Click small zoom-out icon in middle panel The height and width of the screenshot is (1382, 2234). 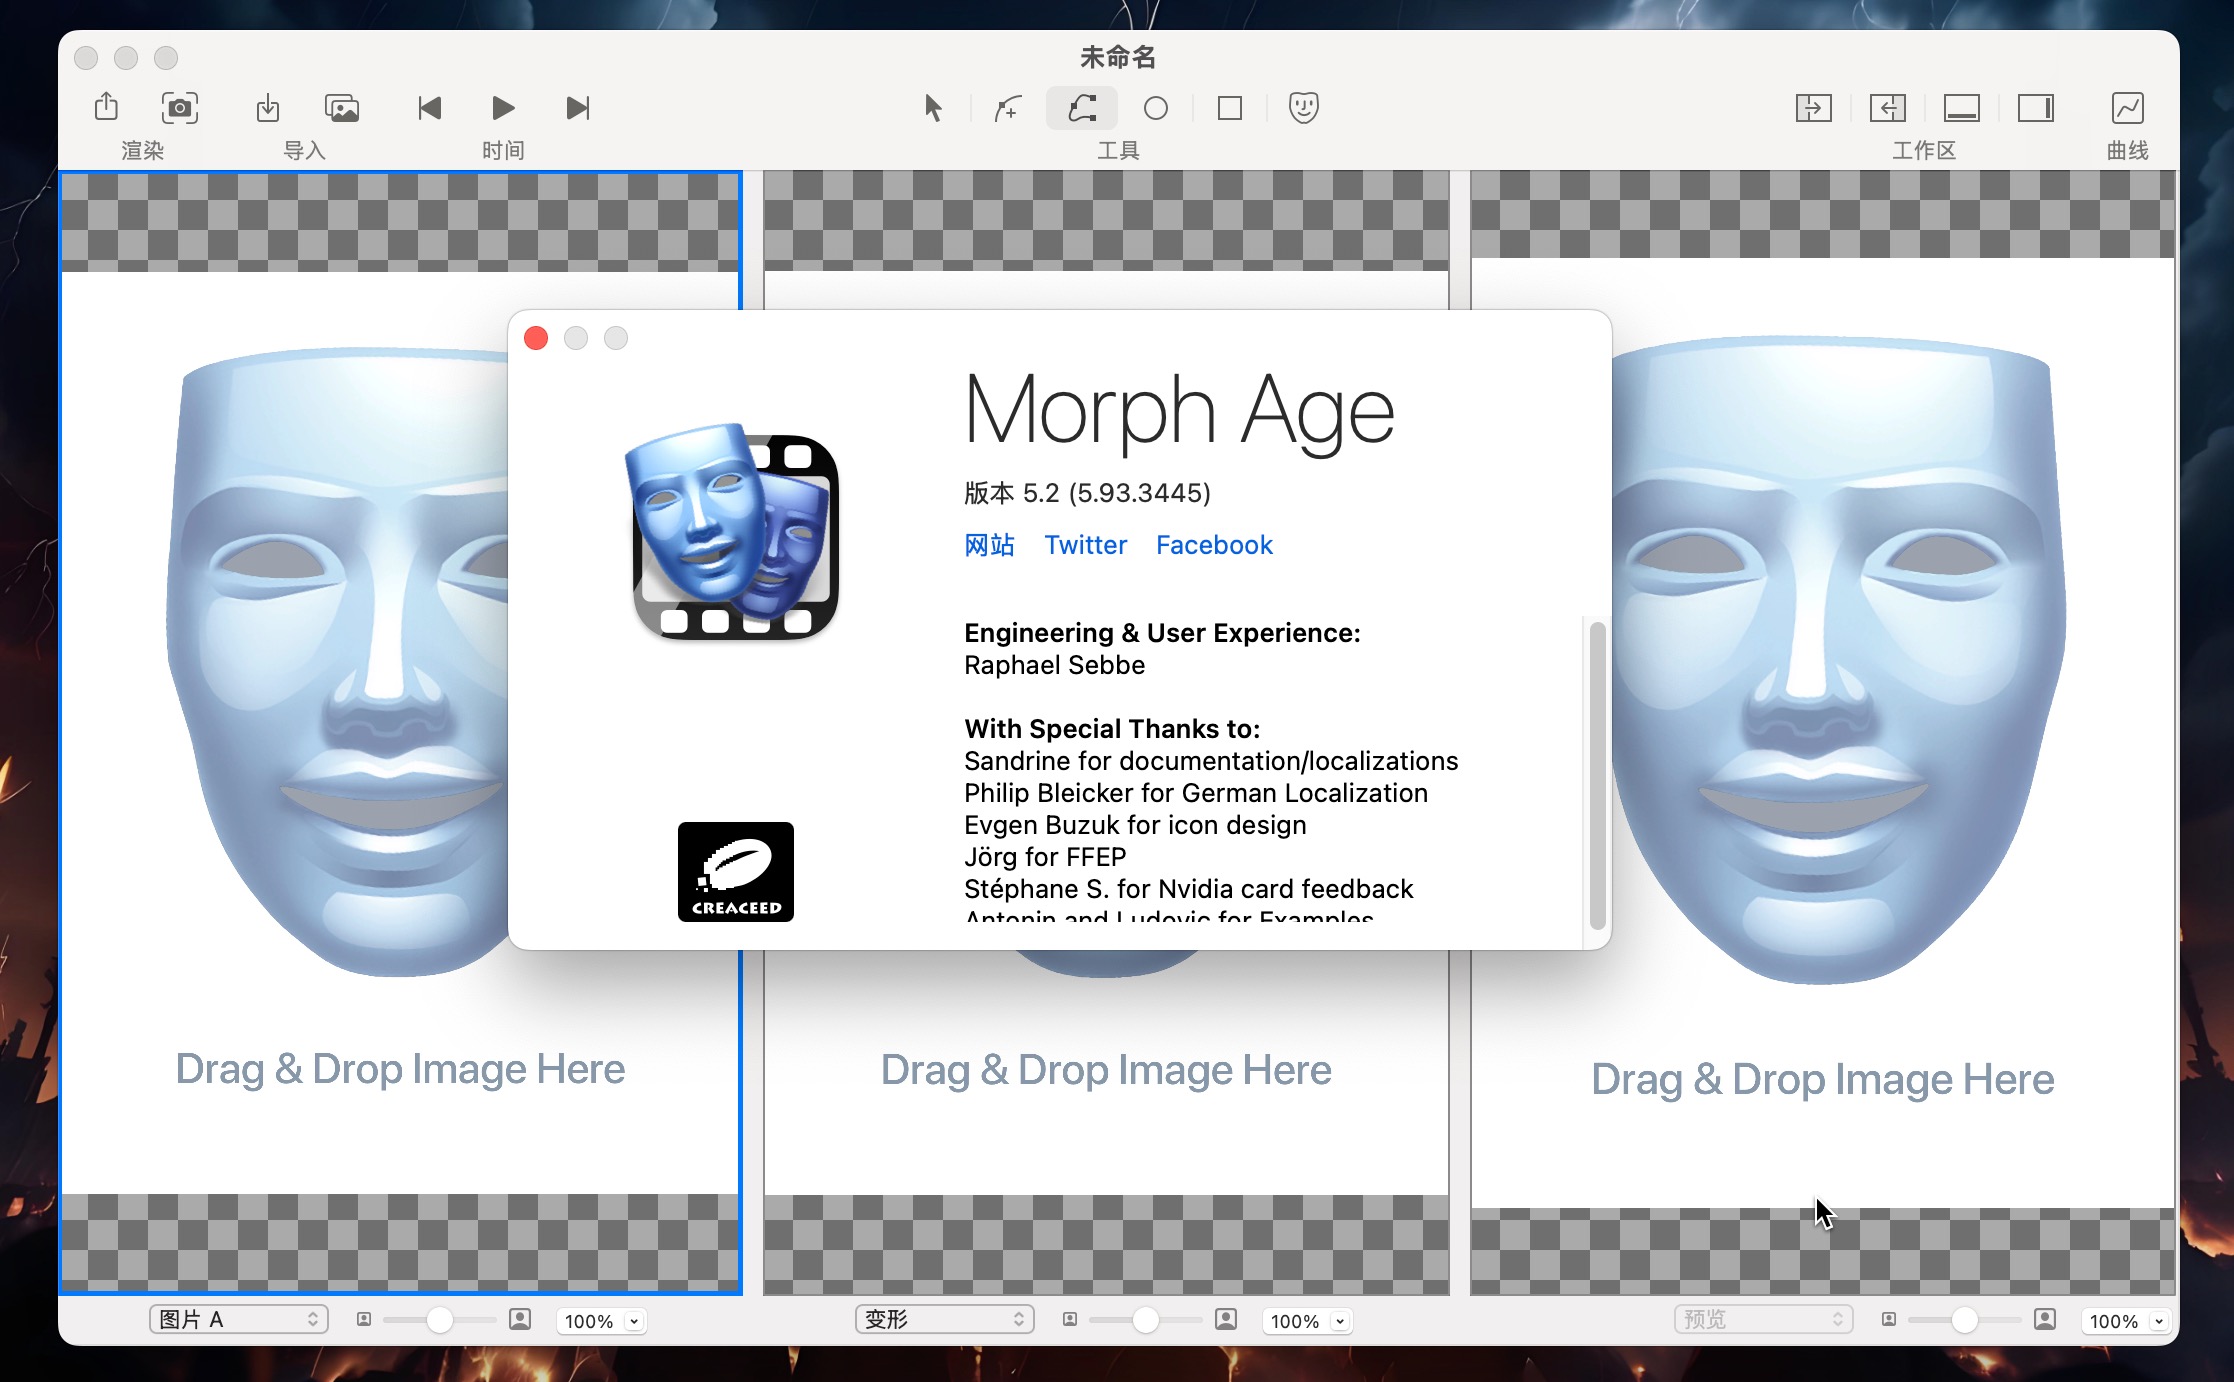[1070, 1320]
